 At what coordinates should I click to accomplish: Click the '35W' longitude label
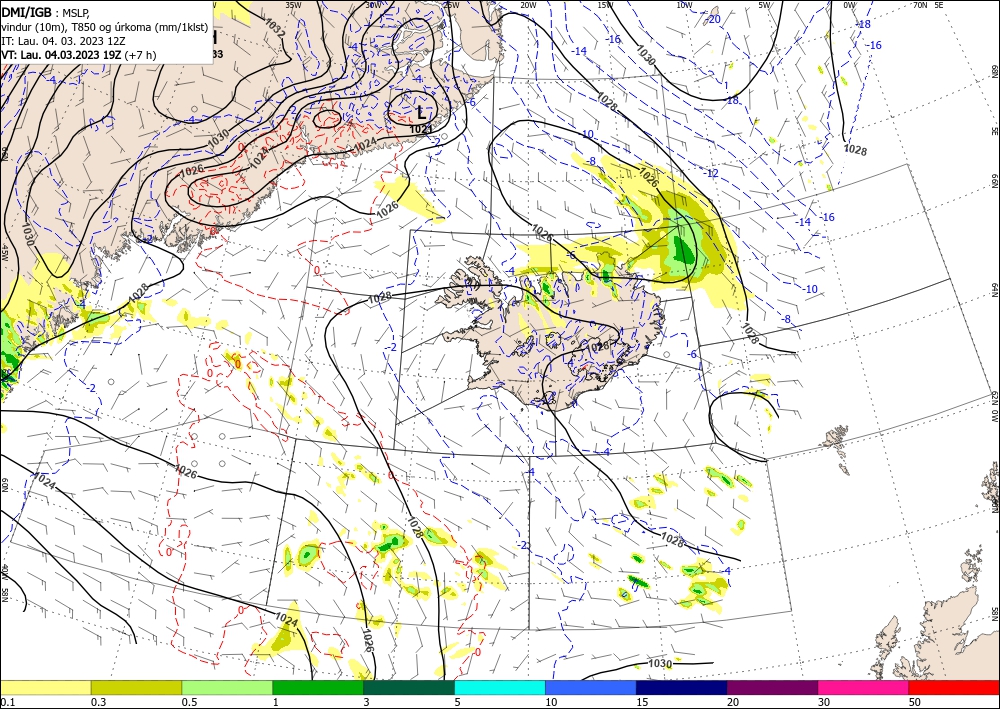(293, 4)
